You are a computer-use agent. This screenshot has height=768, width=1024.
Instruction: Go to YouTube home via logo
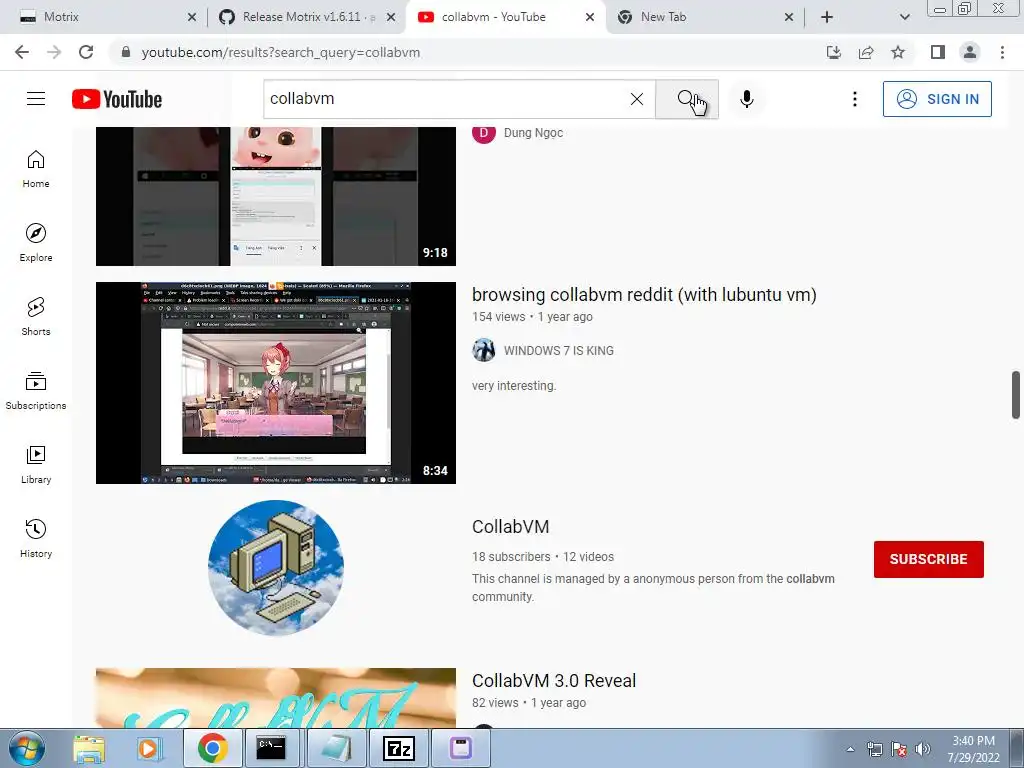pos(117,99)
